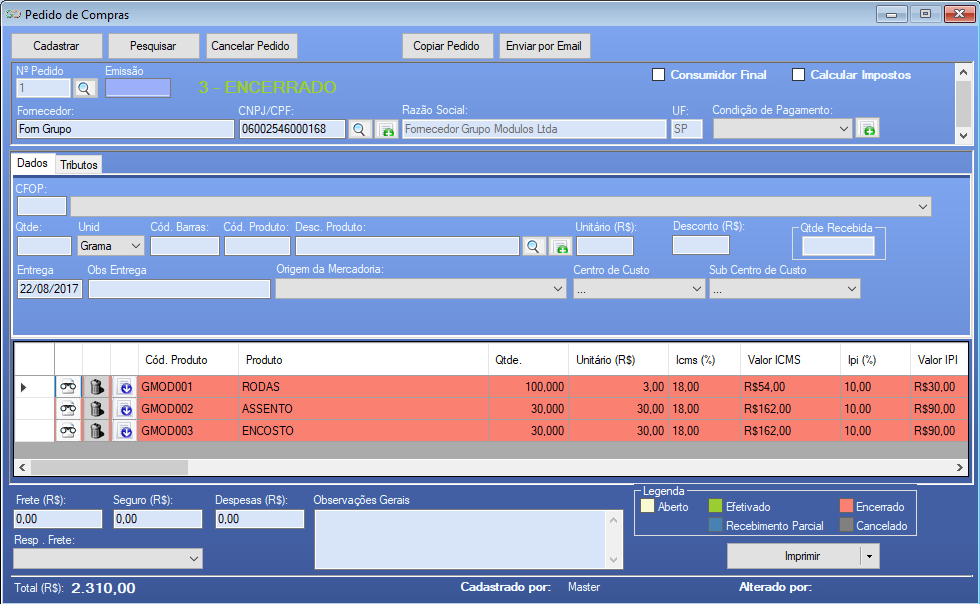
Task: Click the blue Recebimento Parcial legend swatch
Action: coord(716,525)
